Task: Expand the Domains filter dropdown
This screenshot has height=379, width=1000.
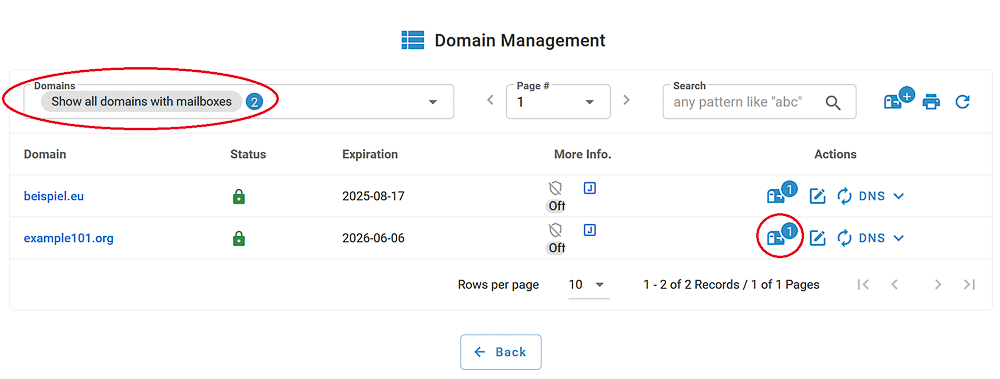Action: coord(432,102)
